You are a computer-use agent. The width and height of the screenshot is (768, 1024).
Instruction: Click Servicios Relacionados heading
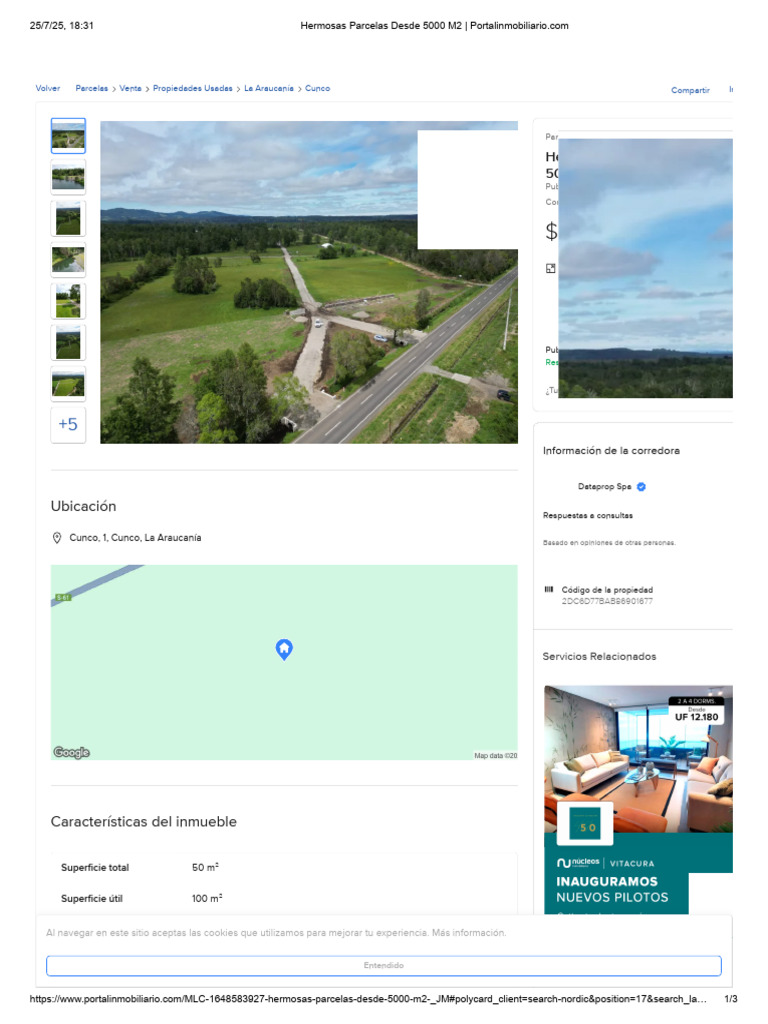coord(600,656)
